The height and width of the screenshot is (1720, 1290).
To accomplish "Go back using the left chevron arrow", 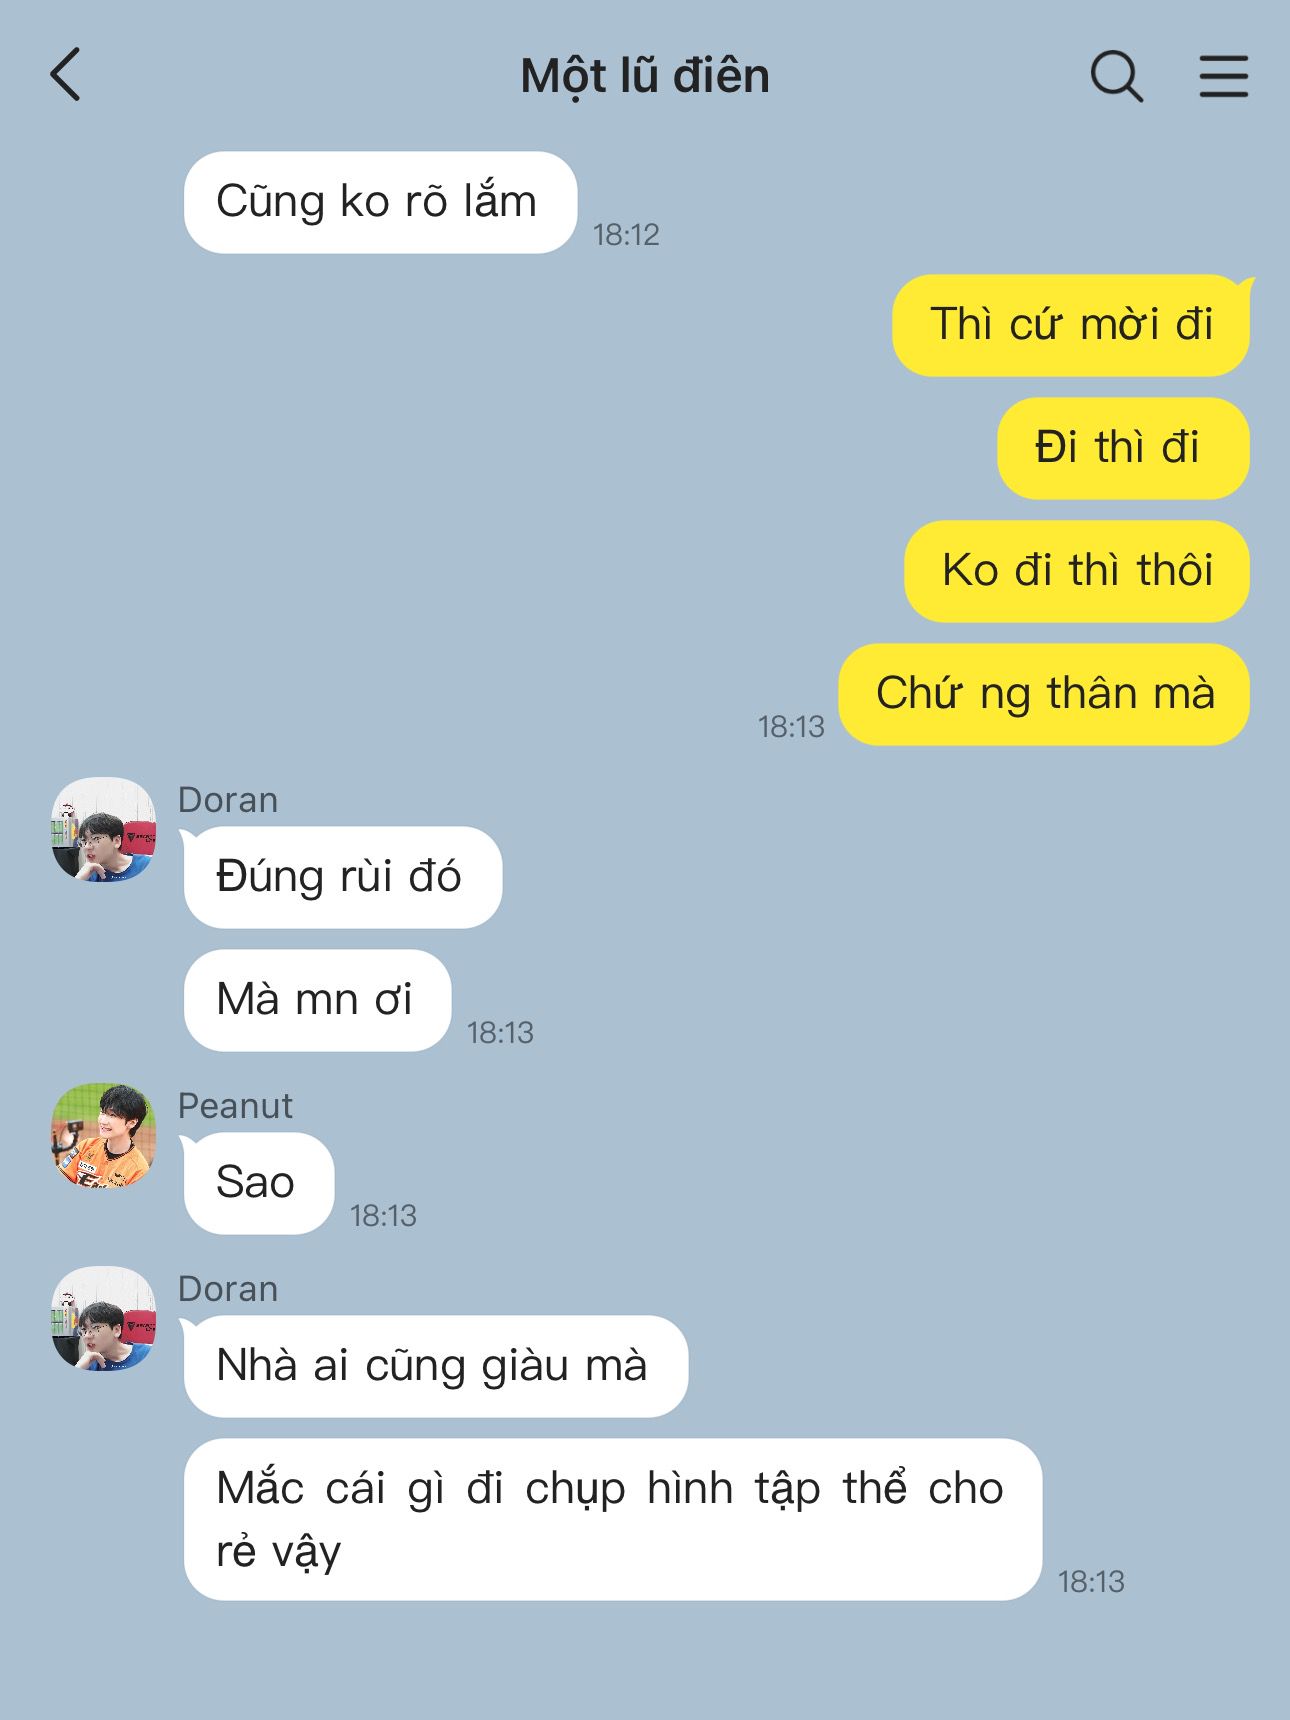I will pos(65,76).
